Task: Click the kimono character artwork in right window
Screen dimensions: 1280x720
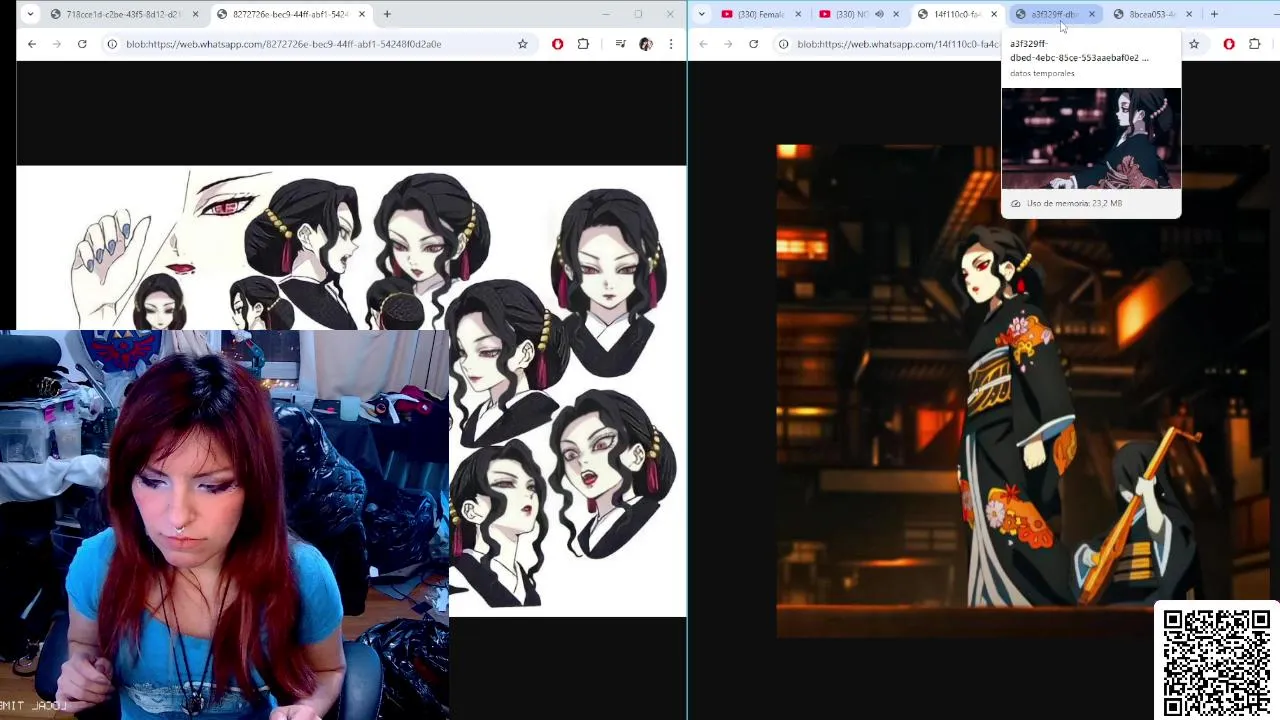Action: tap(1024, 391)
